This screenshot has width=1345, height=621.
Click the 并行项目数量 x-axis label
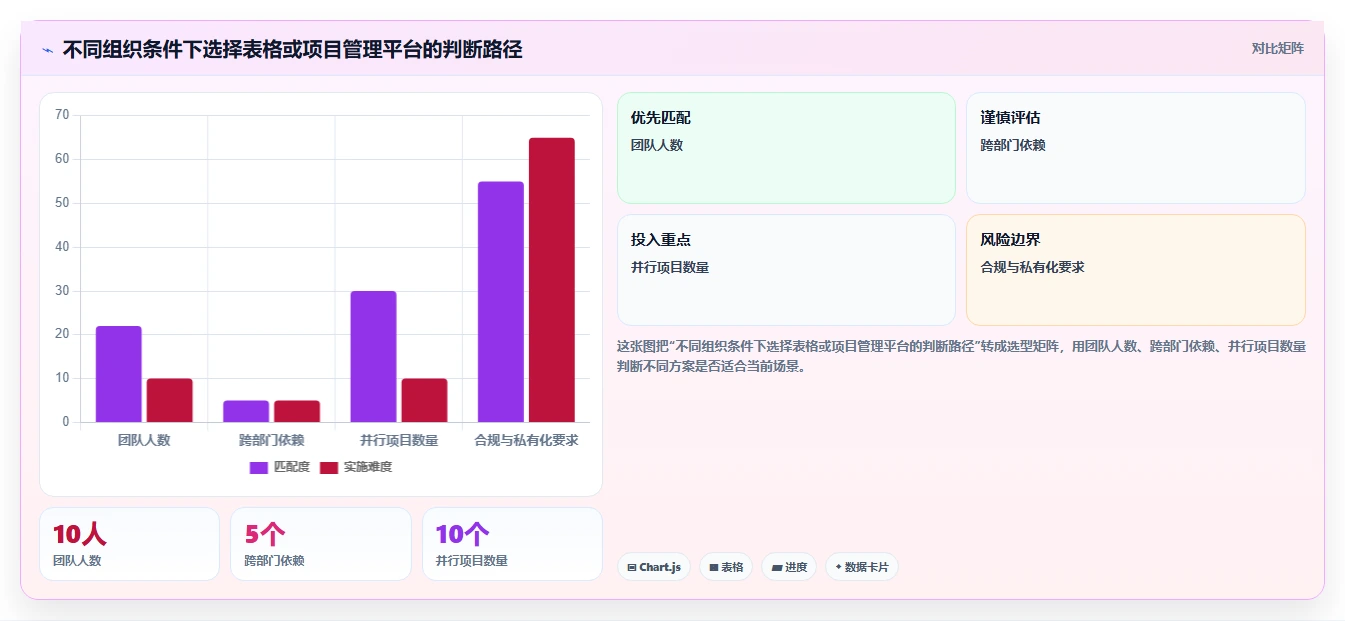click(x=399, y=440)
